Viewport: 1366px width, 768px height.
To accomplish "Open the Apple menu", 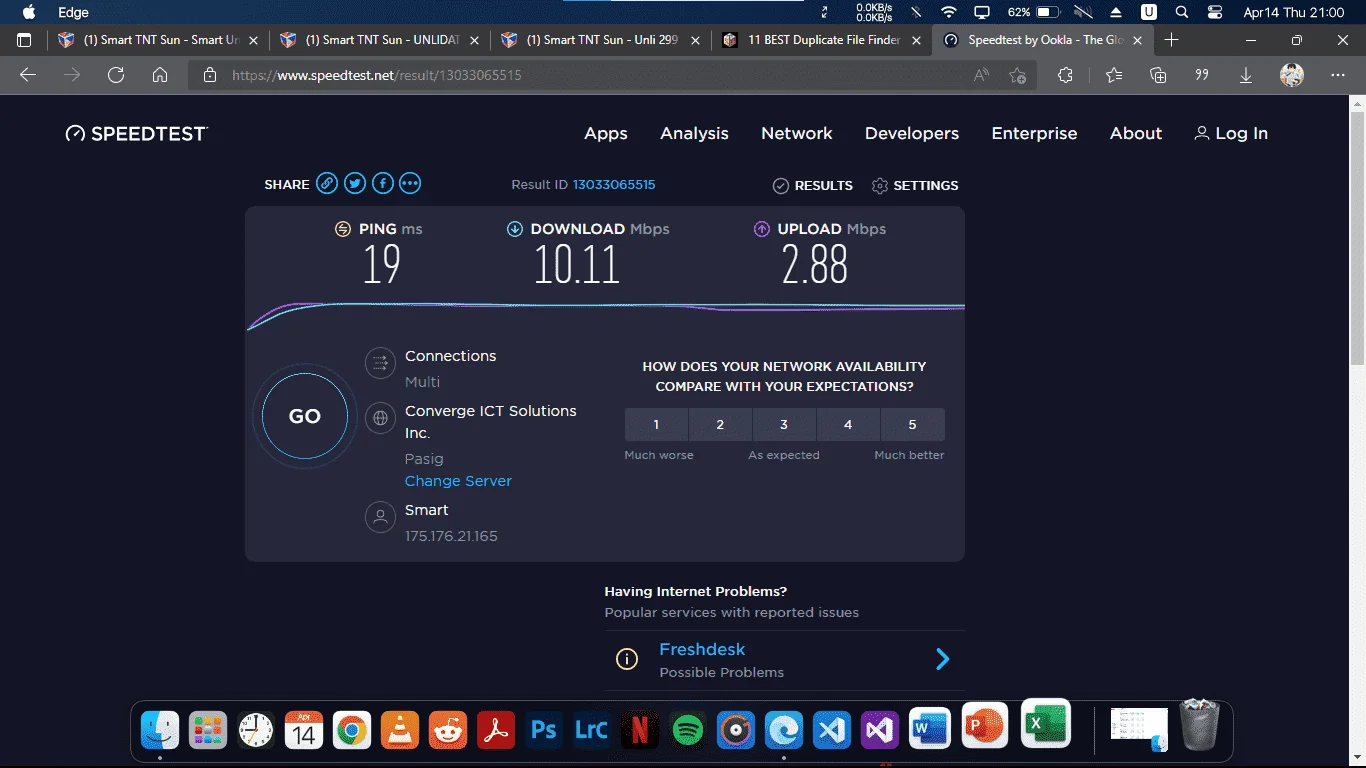I will point(29,12).
